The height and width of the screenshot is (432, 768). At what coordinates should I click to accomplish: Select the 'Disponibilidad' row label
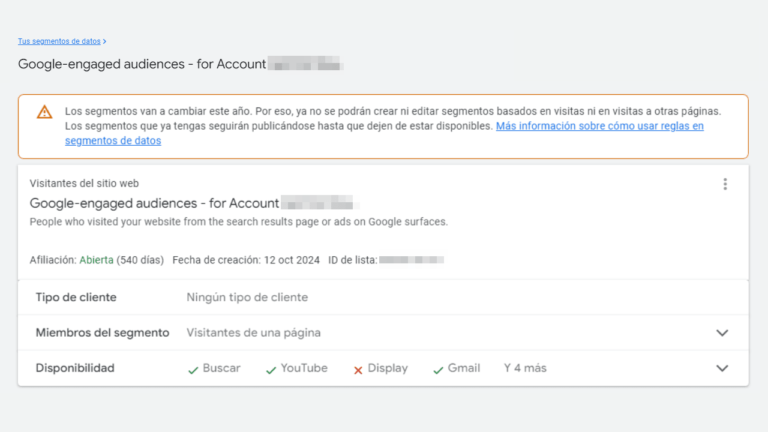(x=75, y=368)
